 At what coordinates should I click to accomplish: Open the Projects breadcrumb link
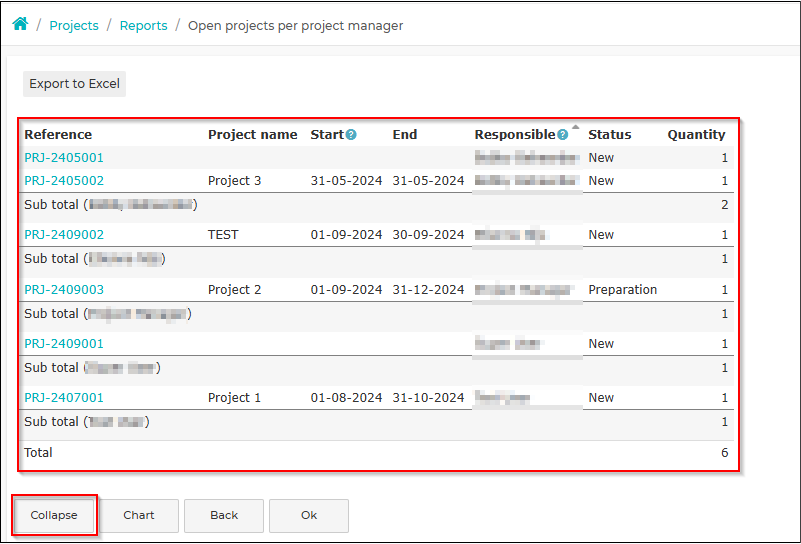pos(74,26)
